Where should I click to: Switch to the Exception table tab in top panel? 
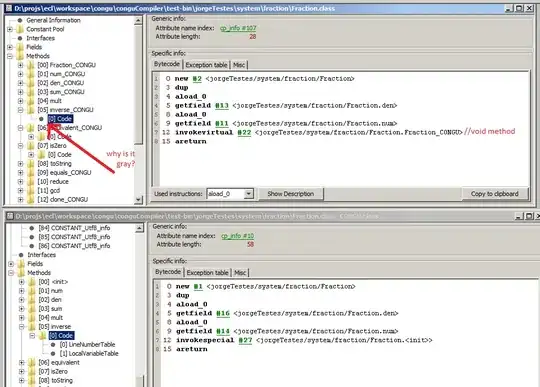tap(206, 65)
